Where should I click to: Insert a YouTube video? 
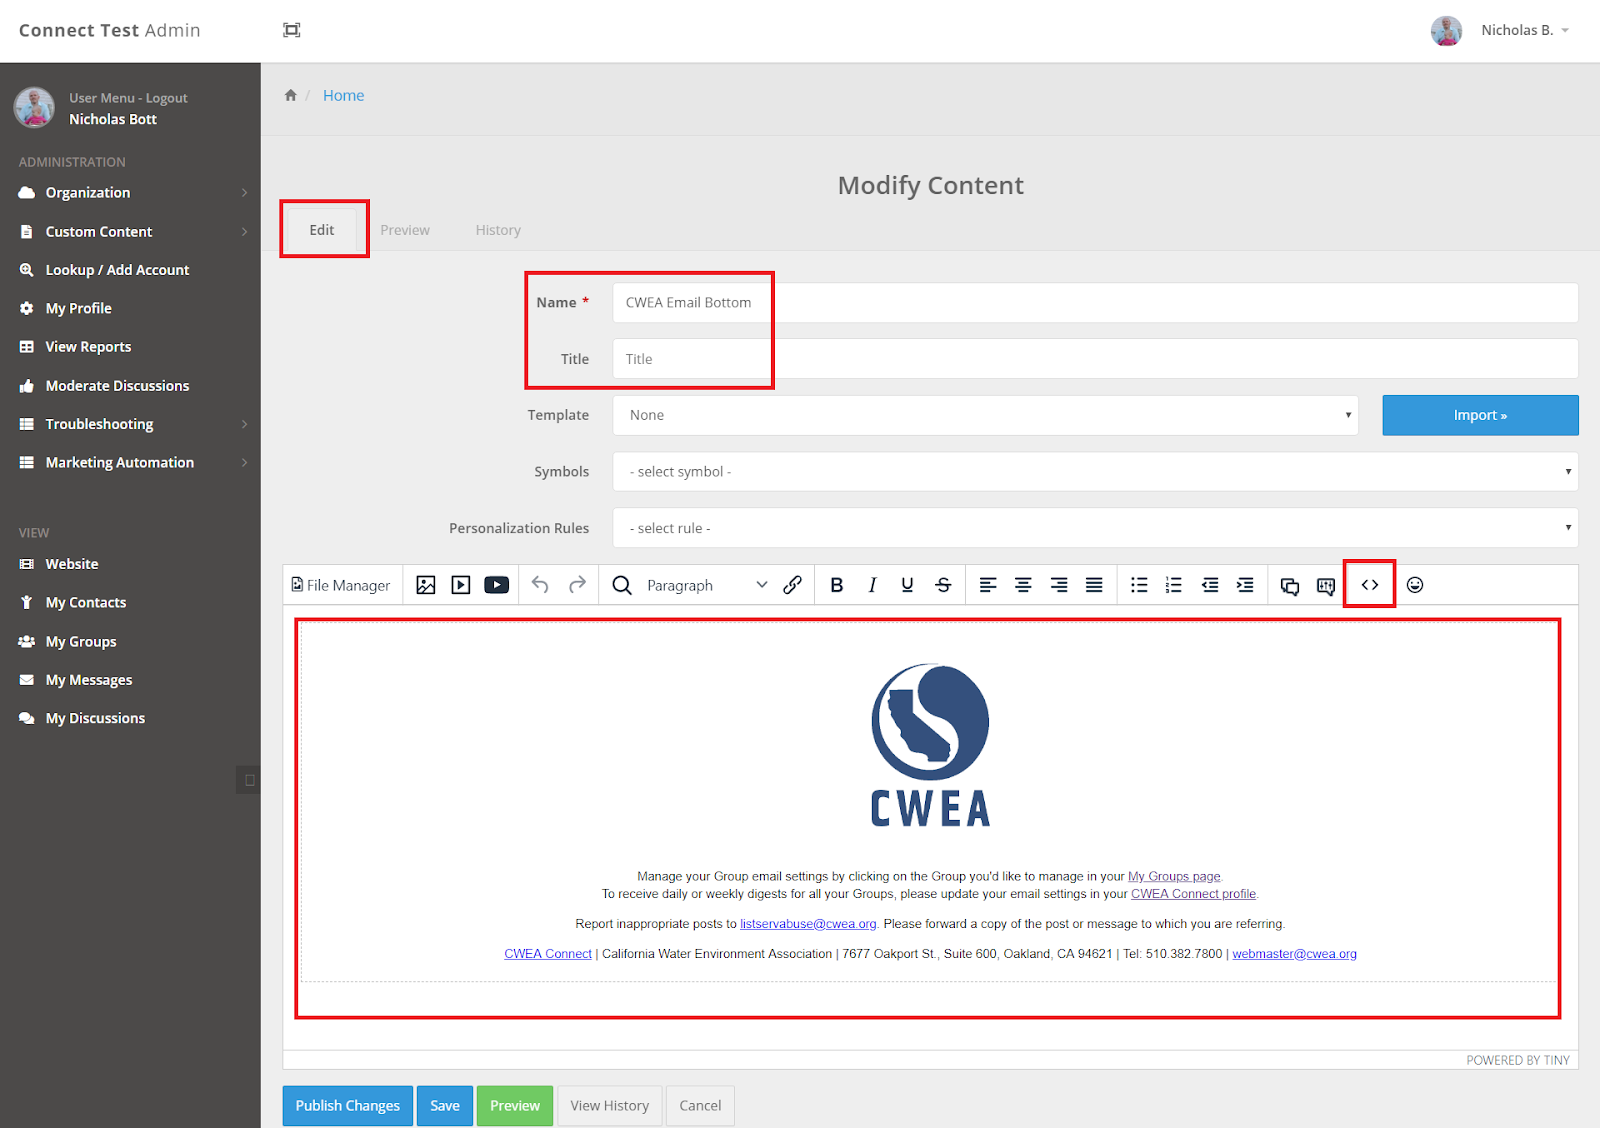pos(497,585)
